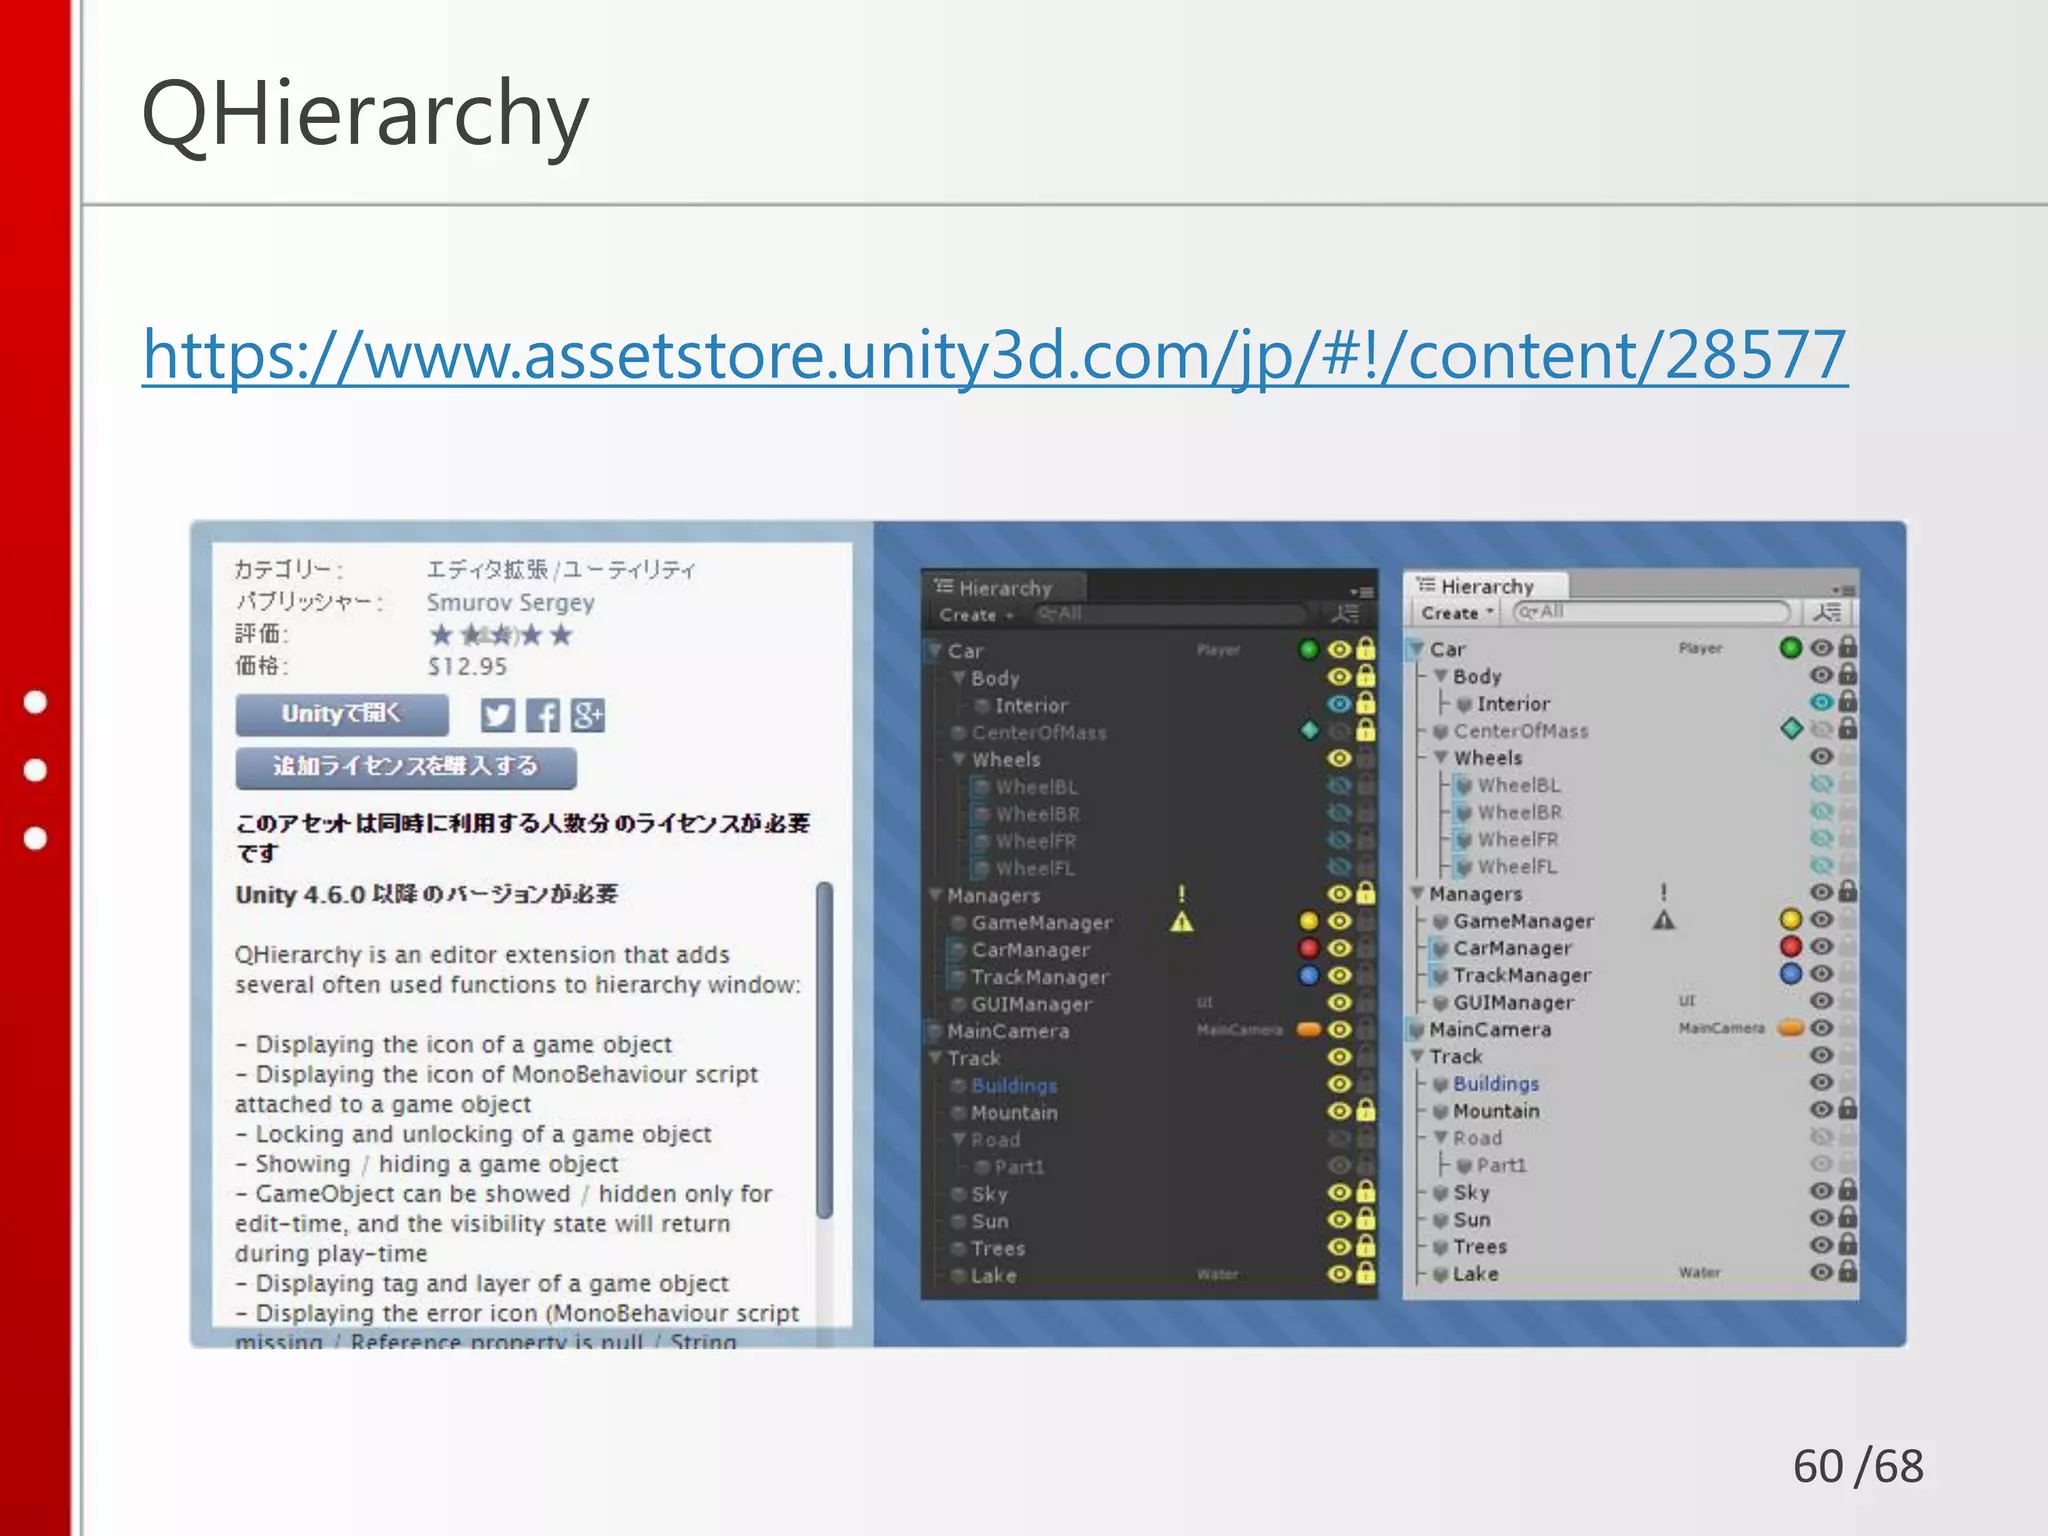Open Create dropdown in light Hierarchy panel
Viewport: 2048px width, 1536px height.
[1458, 613]
